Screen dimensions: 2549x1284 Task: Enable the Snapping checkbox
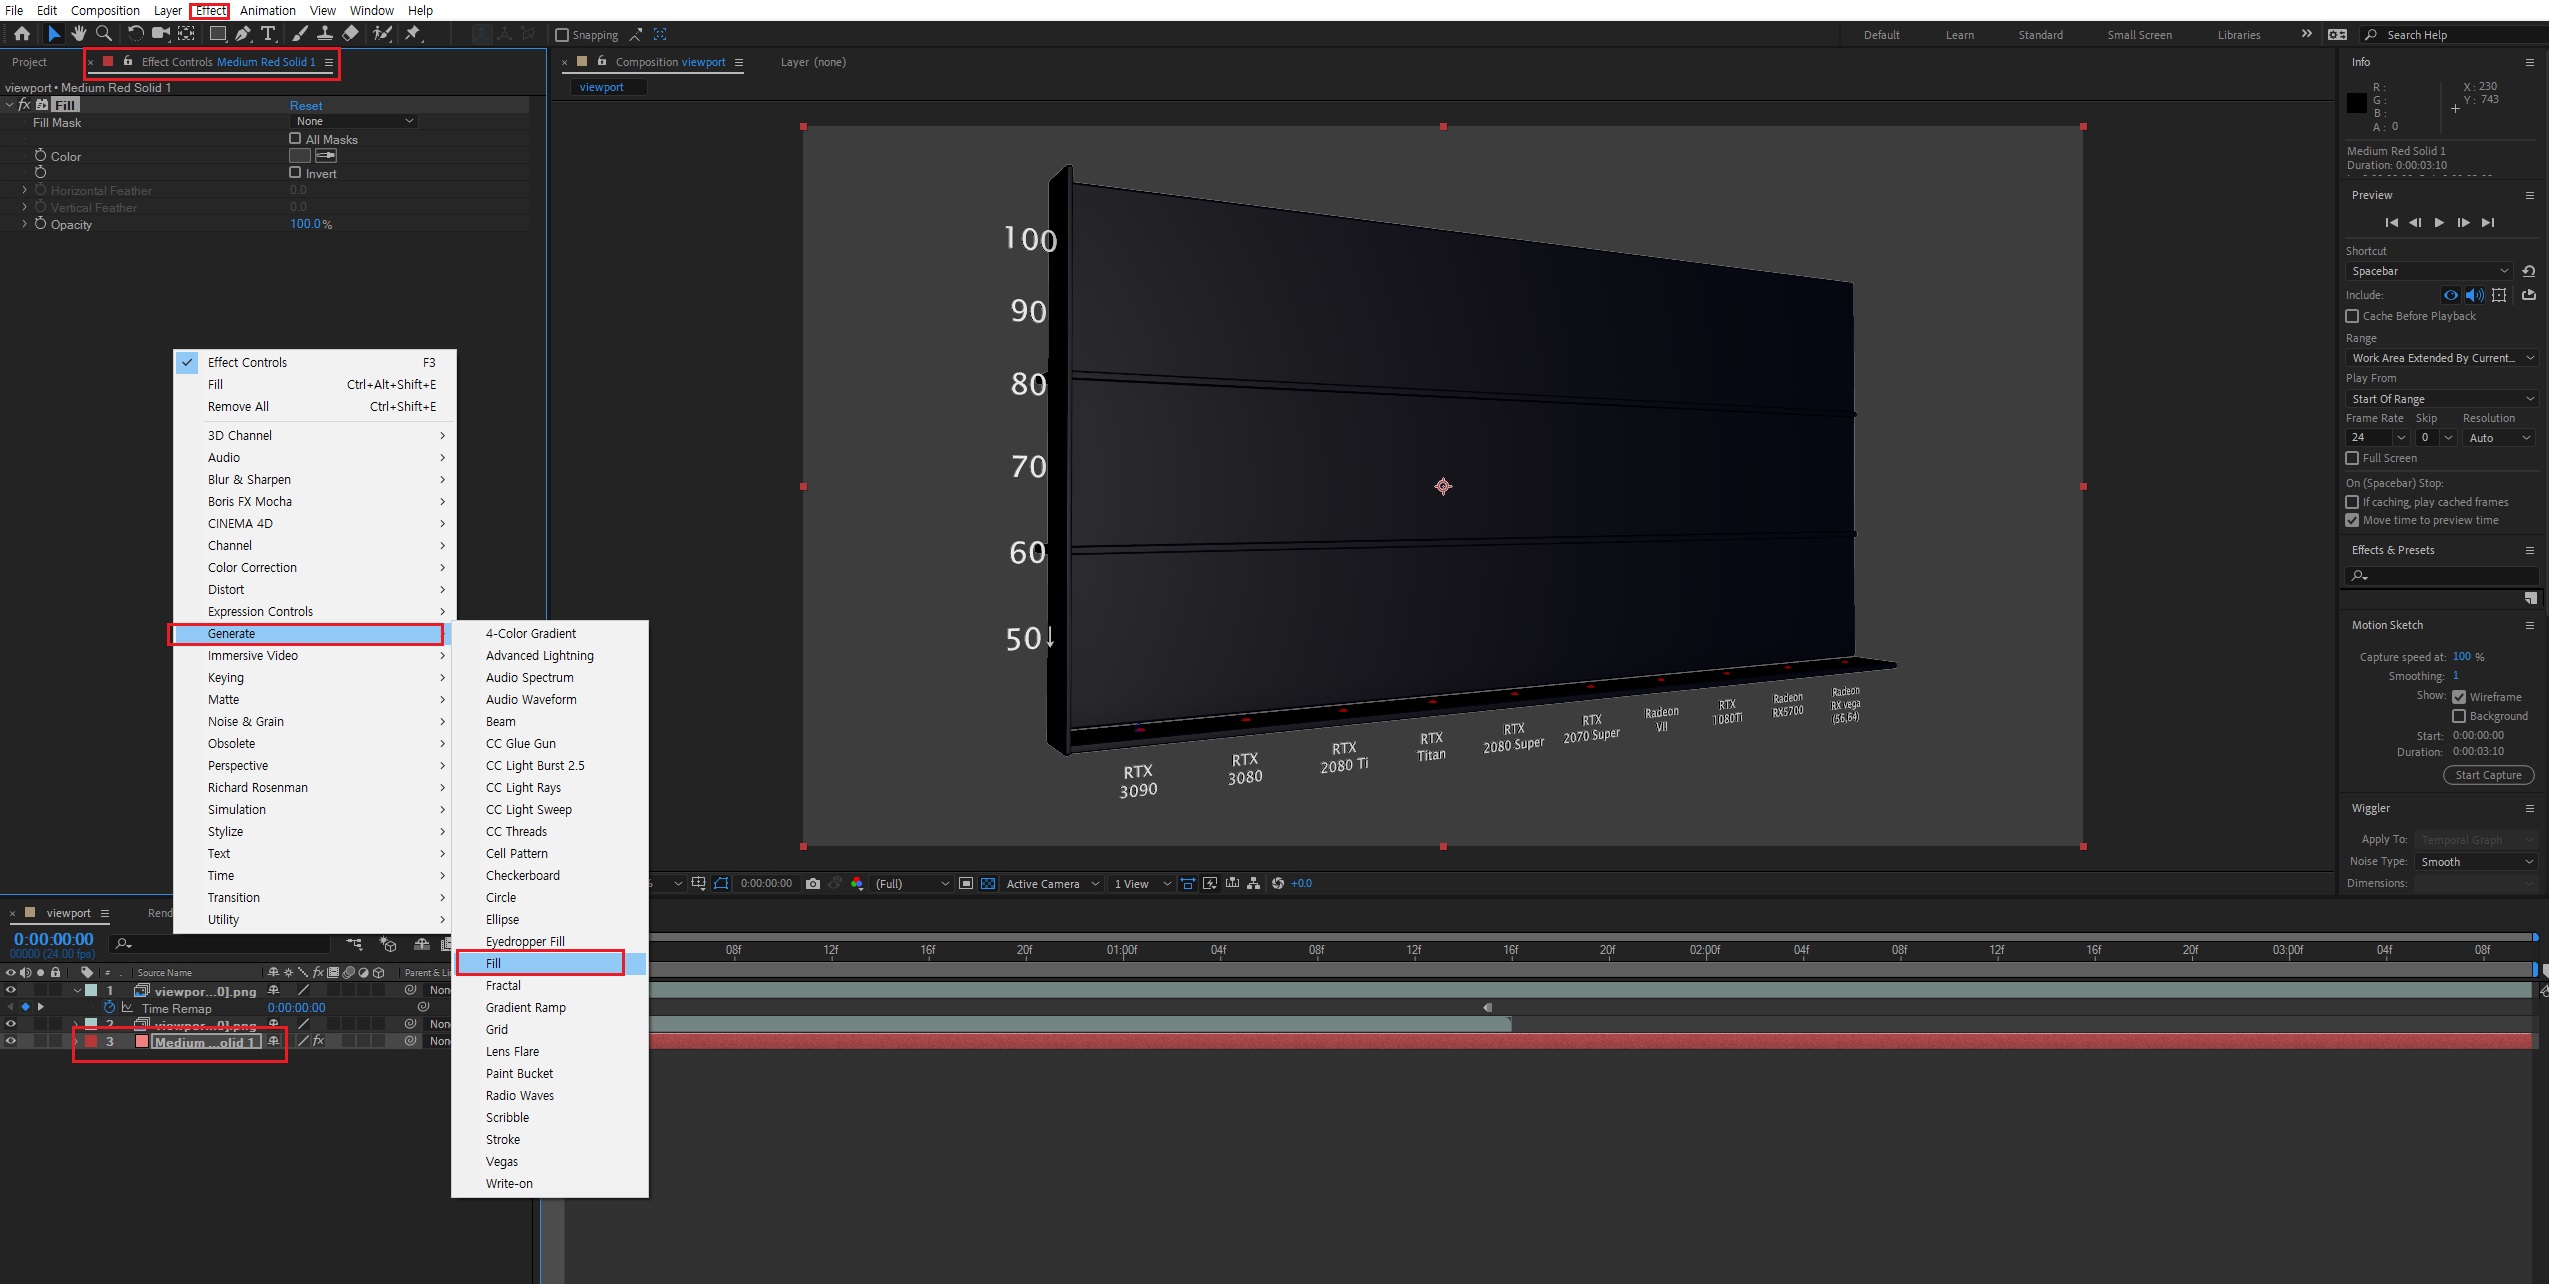coord(562,35)
